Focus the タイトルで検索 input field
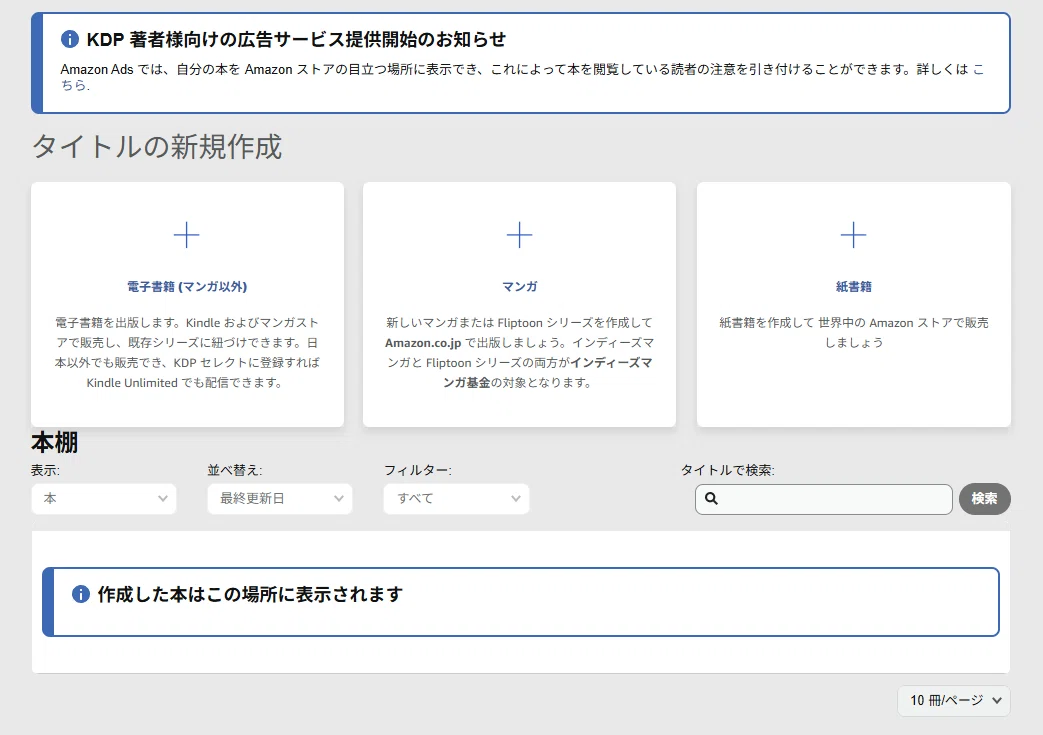Viewport: 1043px width, 735px height. coord(823,499)
